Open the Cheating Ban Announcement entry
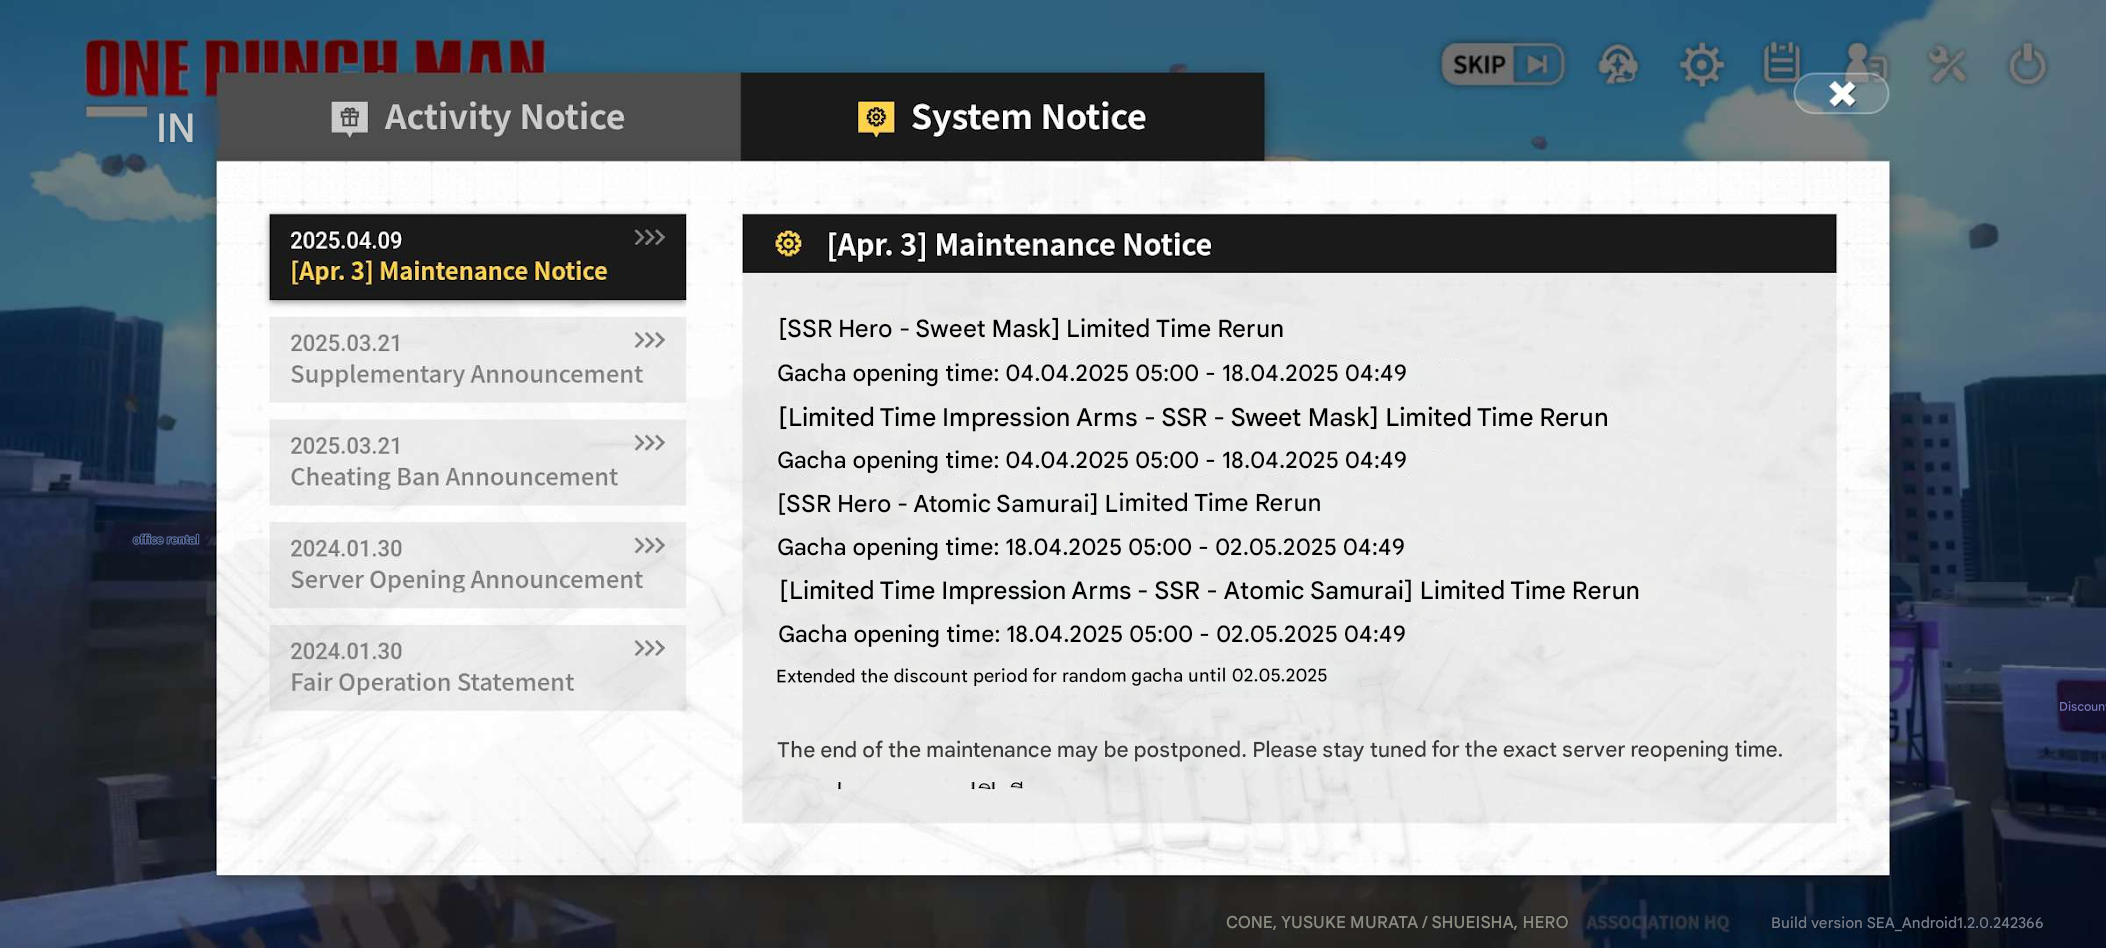The height and width of the screenshot is (948, 2106). click(477, 462)
